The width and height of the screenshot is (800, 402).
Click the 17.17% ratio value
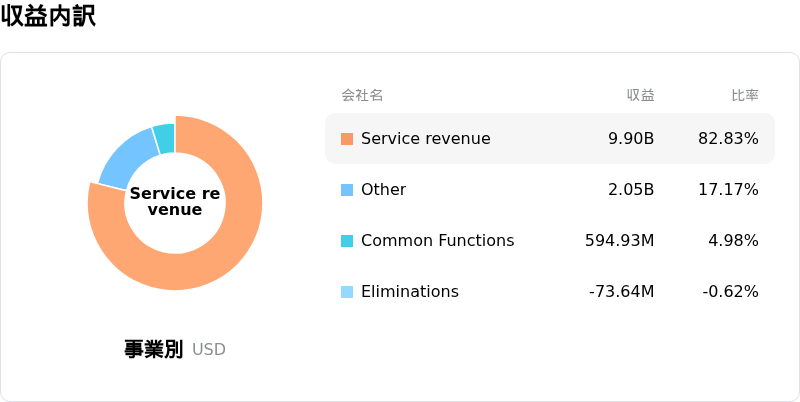tap(728, 190)
